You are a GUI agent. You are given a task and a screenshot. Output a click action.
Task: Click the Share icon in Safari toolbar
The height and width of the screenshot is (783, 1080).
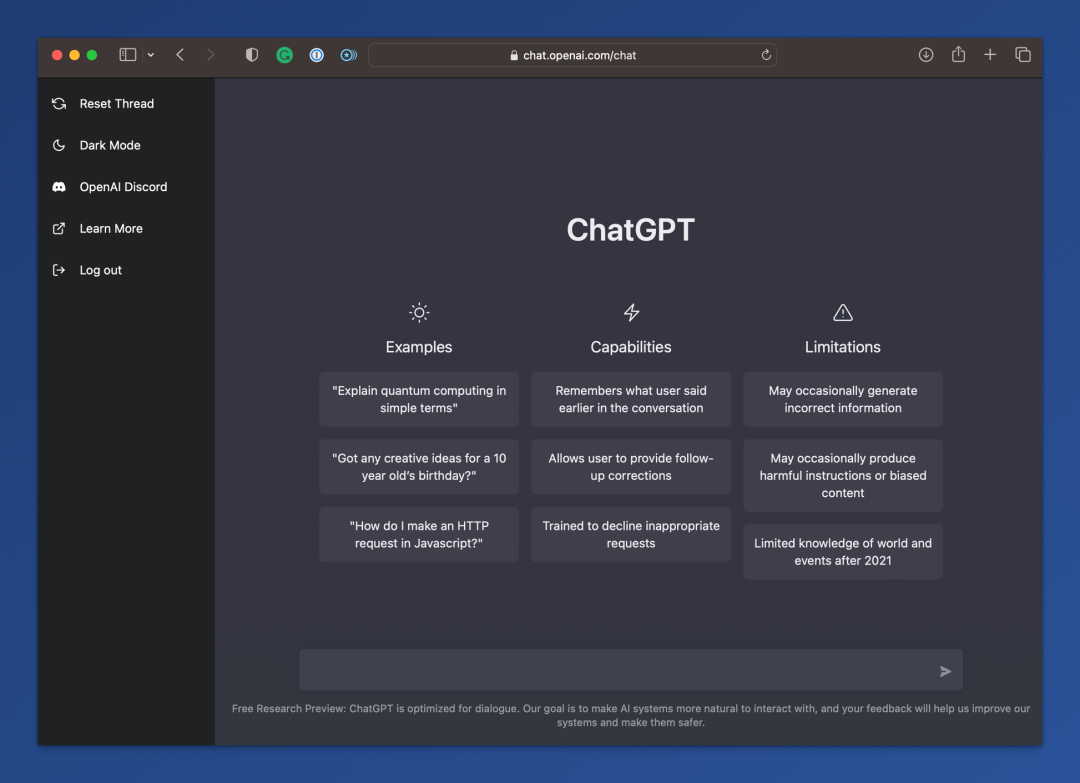click(x=958, y=54)
